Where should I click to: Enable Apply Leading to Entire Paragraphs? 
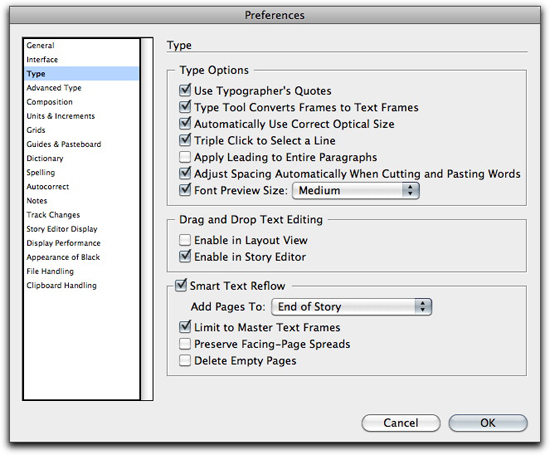[185, 157]
